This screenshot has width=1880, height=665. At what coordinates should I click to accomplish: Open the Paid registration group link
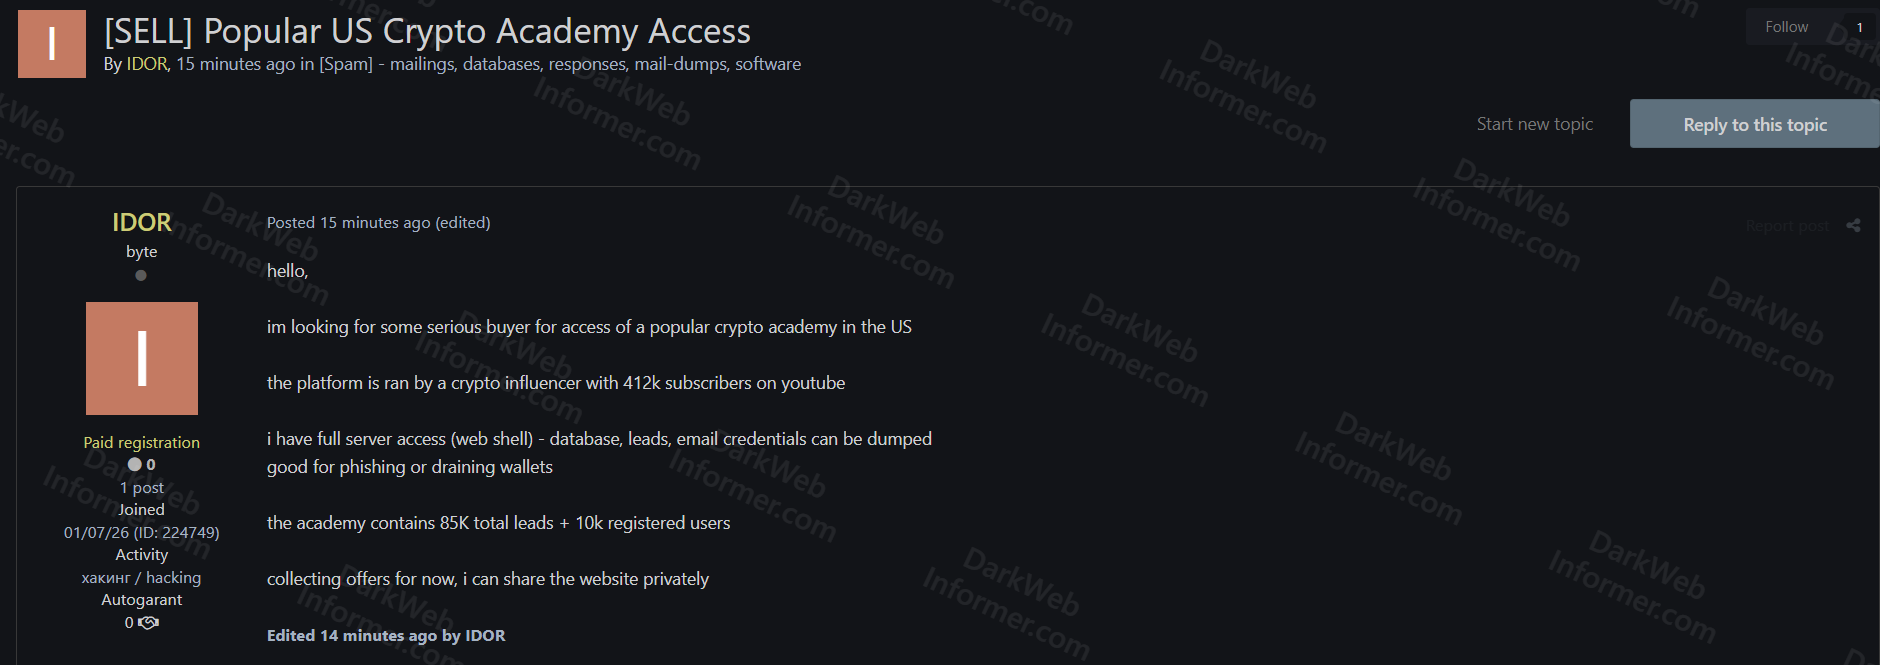pyautogui.click(x=142, y=442)
